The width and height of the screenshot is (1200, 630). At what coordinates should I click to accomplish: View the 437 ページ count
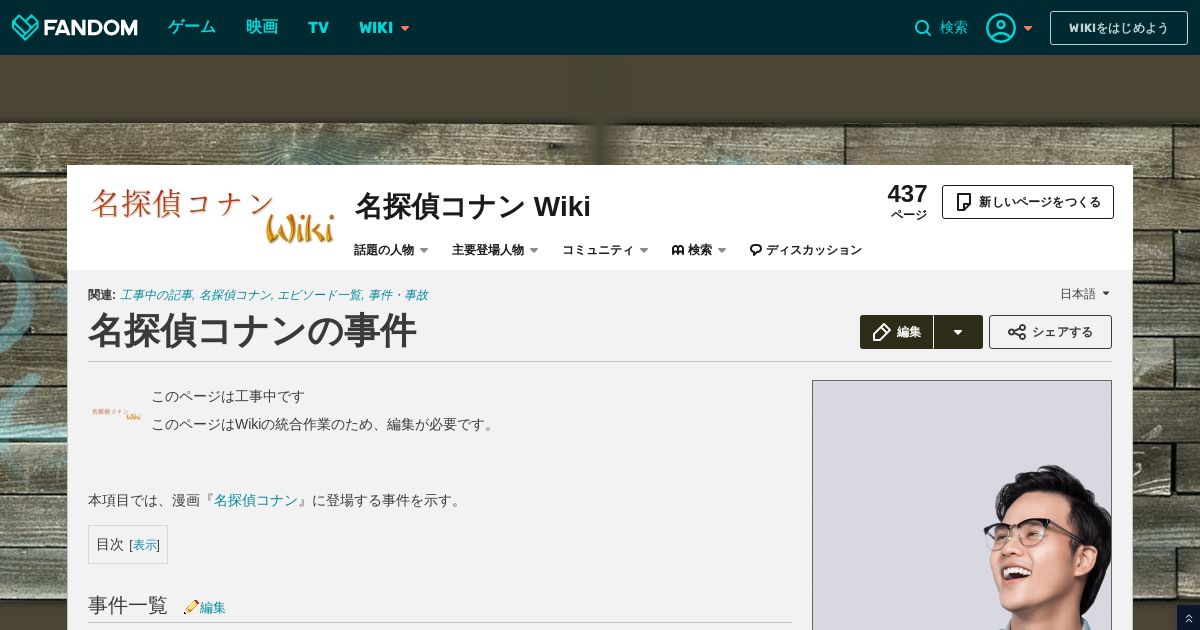908,201
